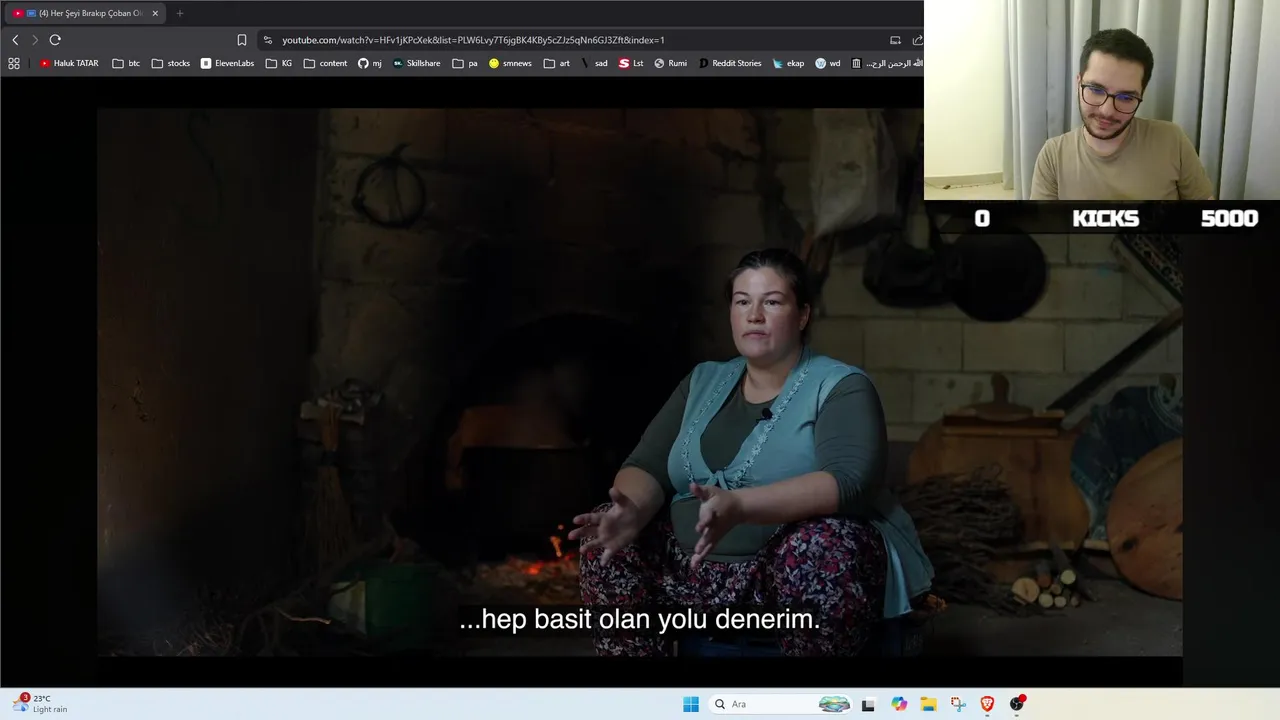This screenshot has width=1280, height=720.
Task: Open the Skillshare bookmark
Action: click(416, 63)
